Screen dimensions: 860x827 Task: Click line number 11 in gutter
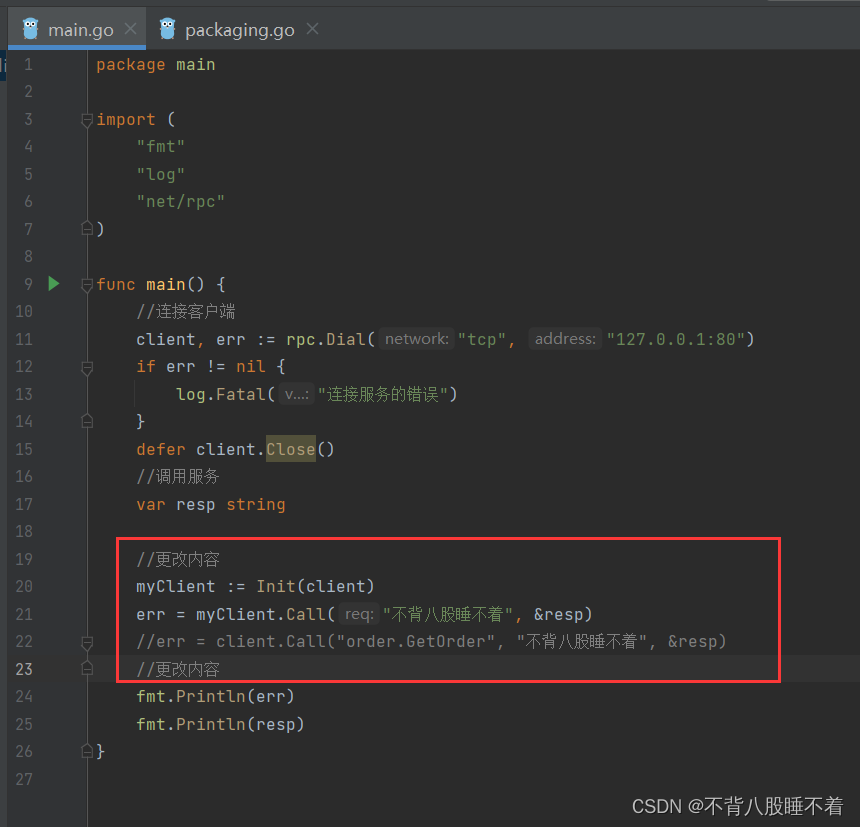tap(24, 339)
